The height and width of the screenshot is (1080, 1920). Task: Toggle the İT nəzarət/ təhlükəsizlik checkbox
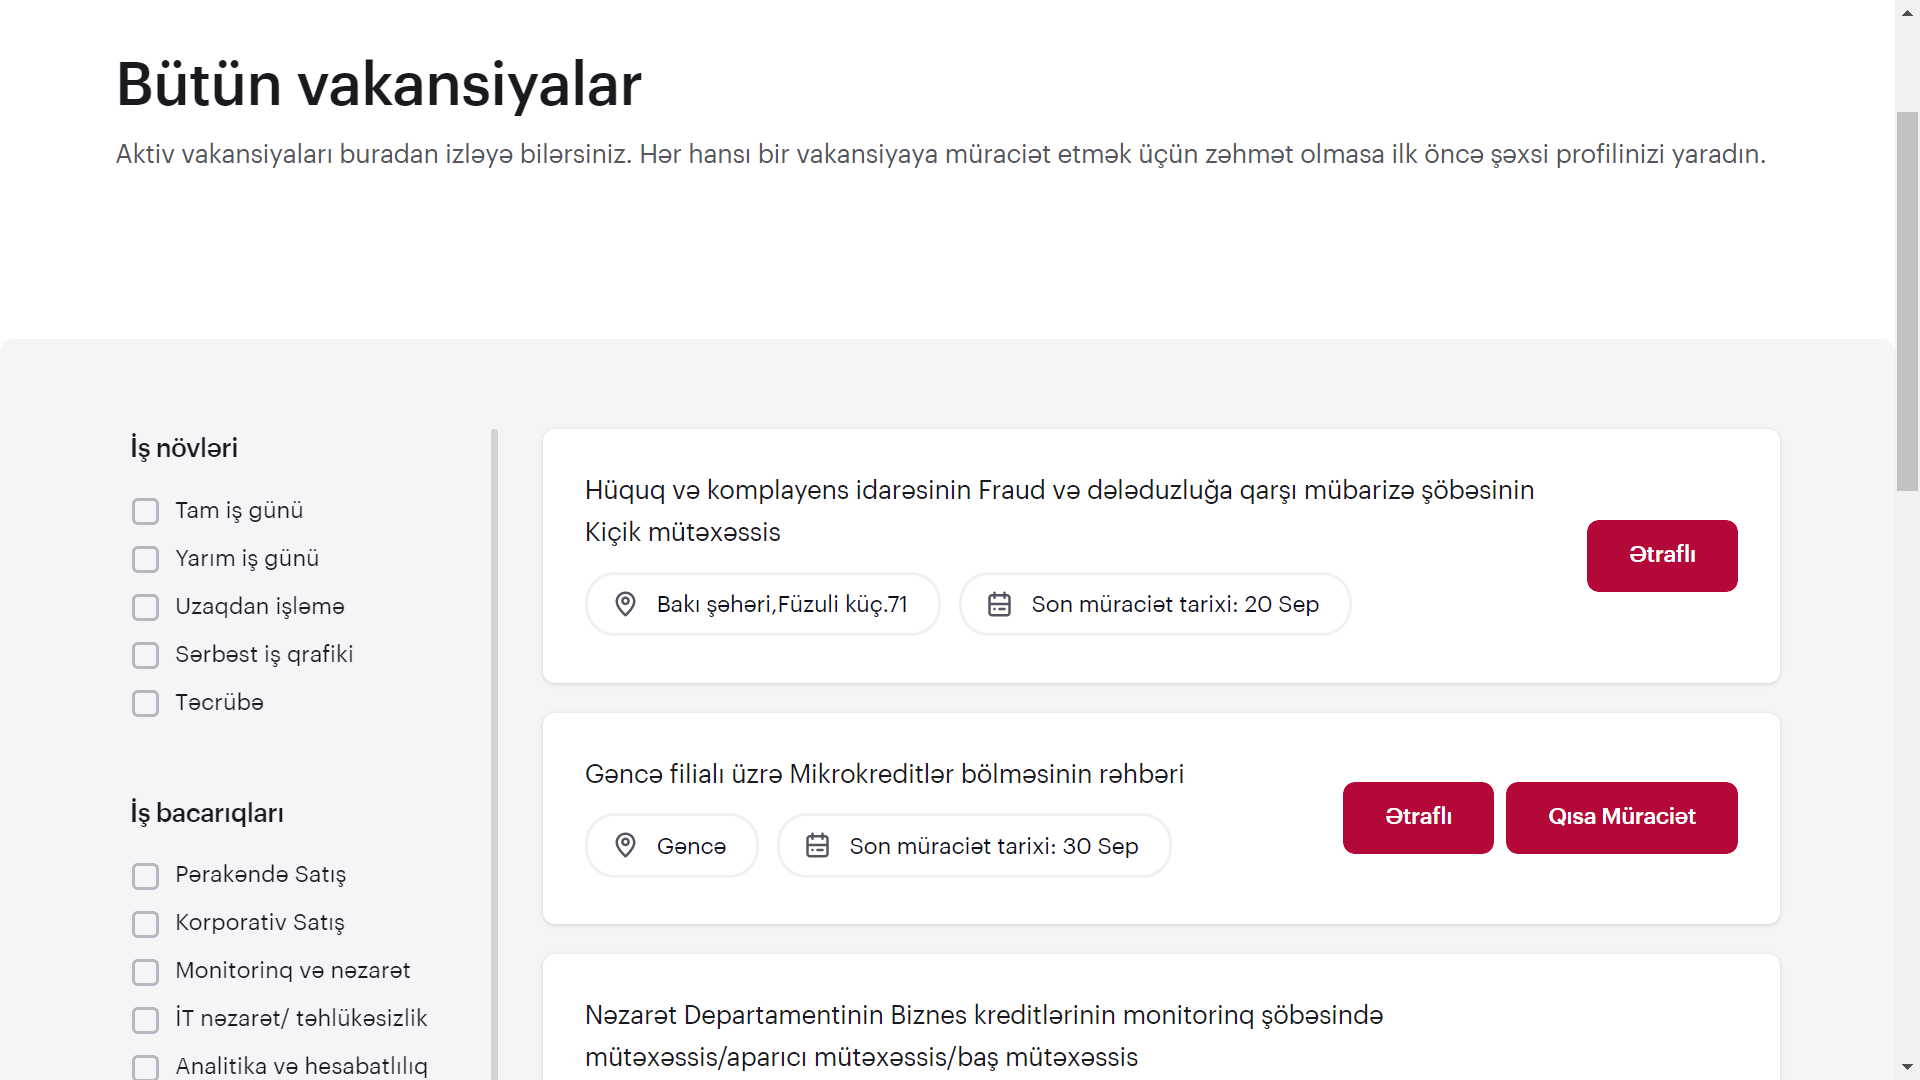coord(146,1020)
